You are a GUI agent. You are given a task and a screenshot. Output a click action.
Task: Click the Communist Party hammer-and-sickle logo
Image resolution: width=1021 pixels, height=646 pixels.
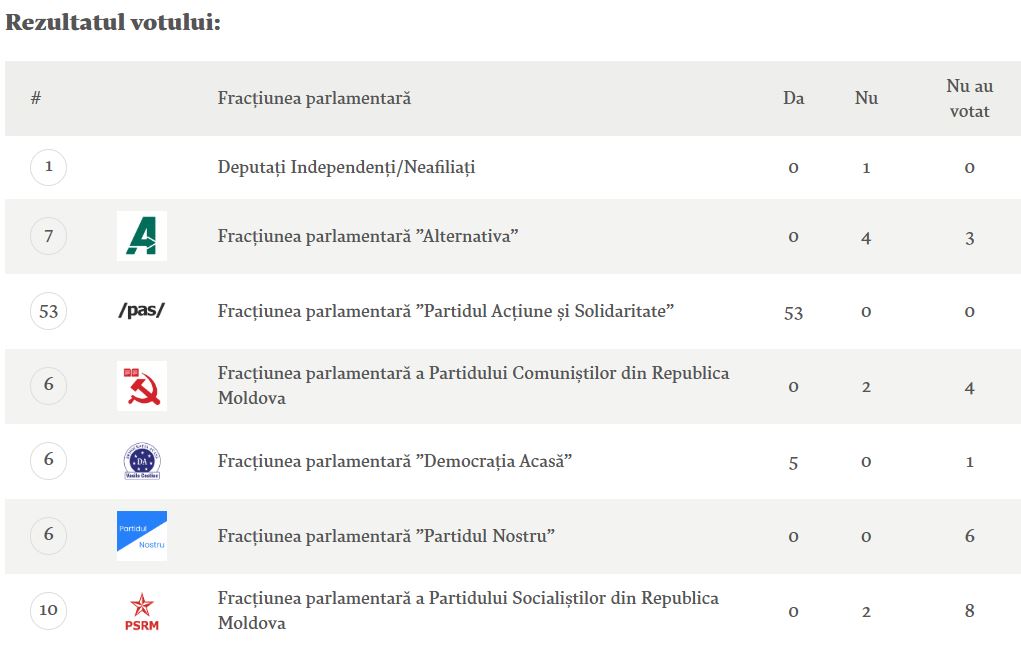click(x=141, y=385)
